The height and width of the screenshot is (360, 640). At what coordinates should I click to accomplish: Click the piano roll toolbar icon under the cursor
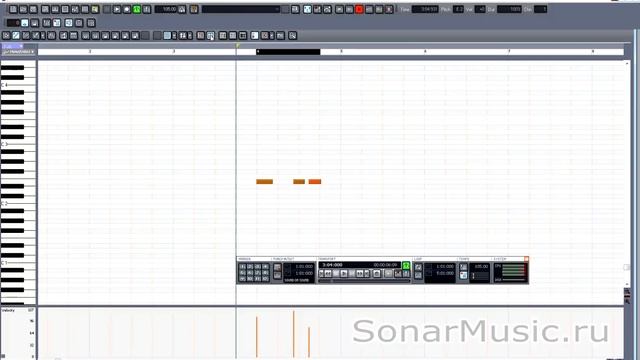tap(210, 36)
